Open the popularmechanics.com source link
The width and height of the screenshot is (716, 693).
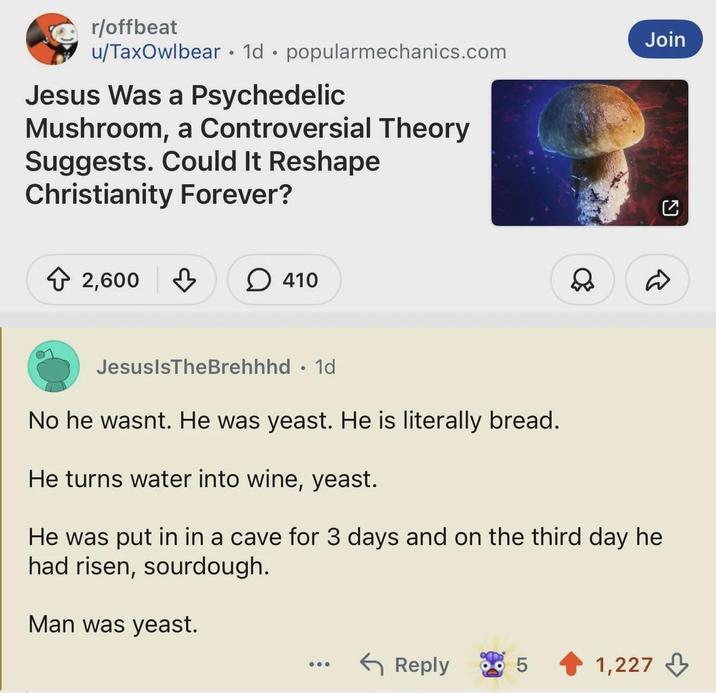396,51
